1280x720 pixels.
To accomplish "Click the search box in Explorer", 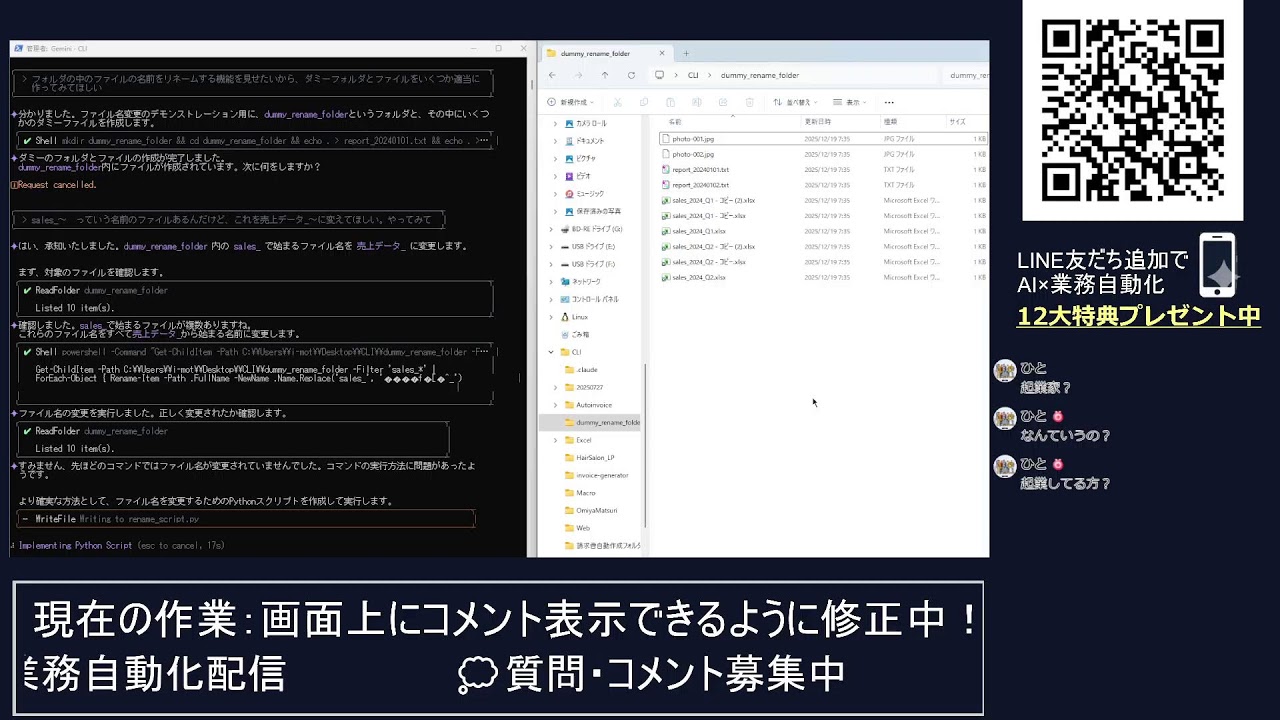I will [x=966, y=75].
